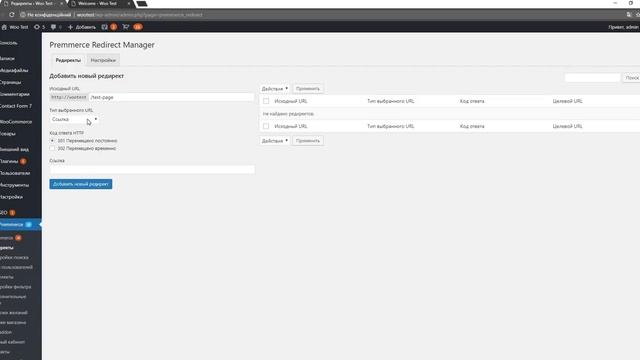Click the http://wootest URL prefix label
The image size is (640, 360).
(x=69, y=97)
